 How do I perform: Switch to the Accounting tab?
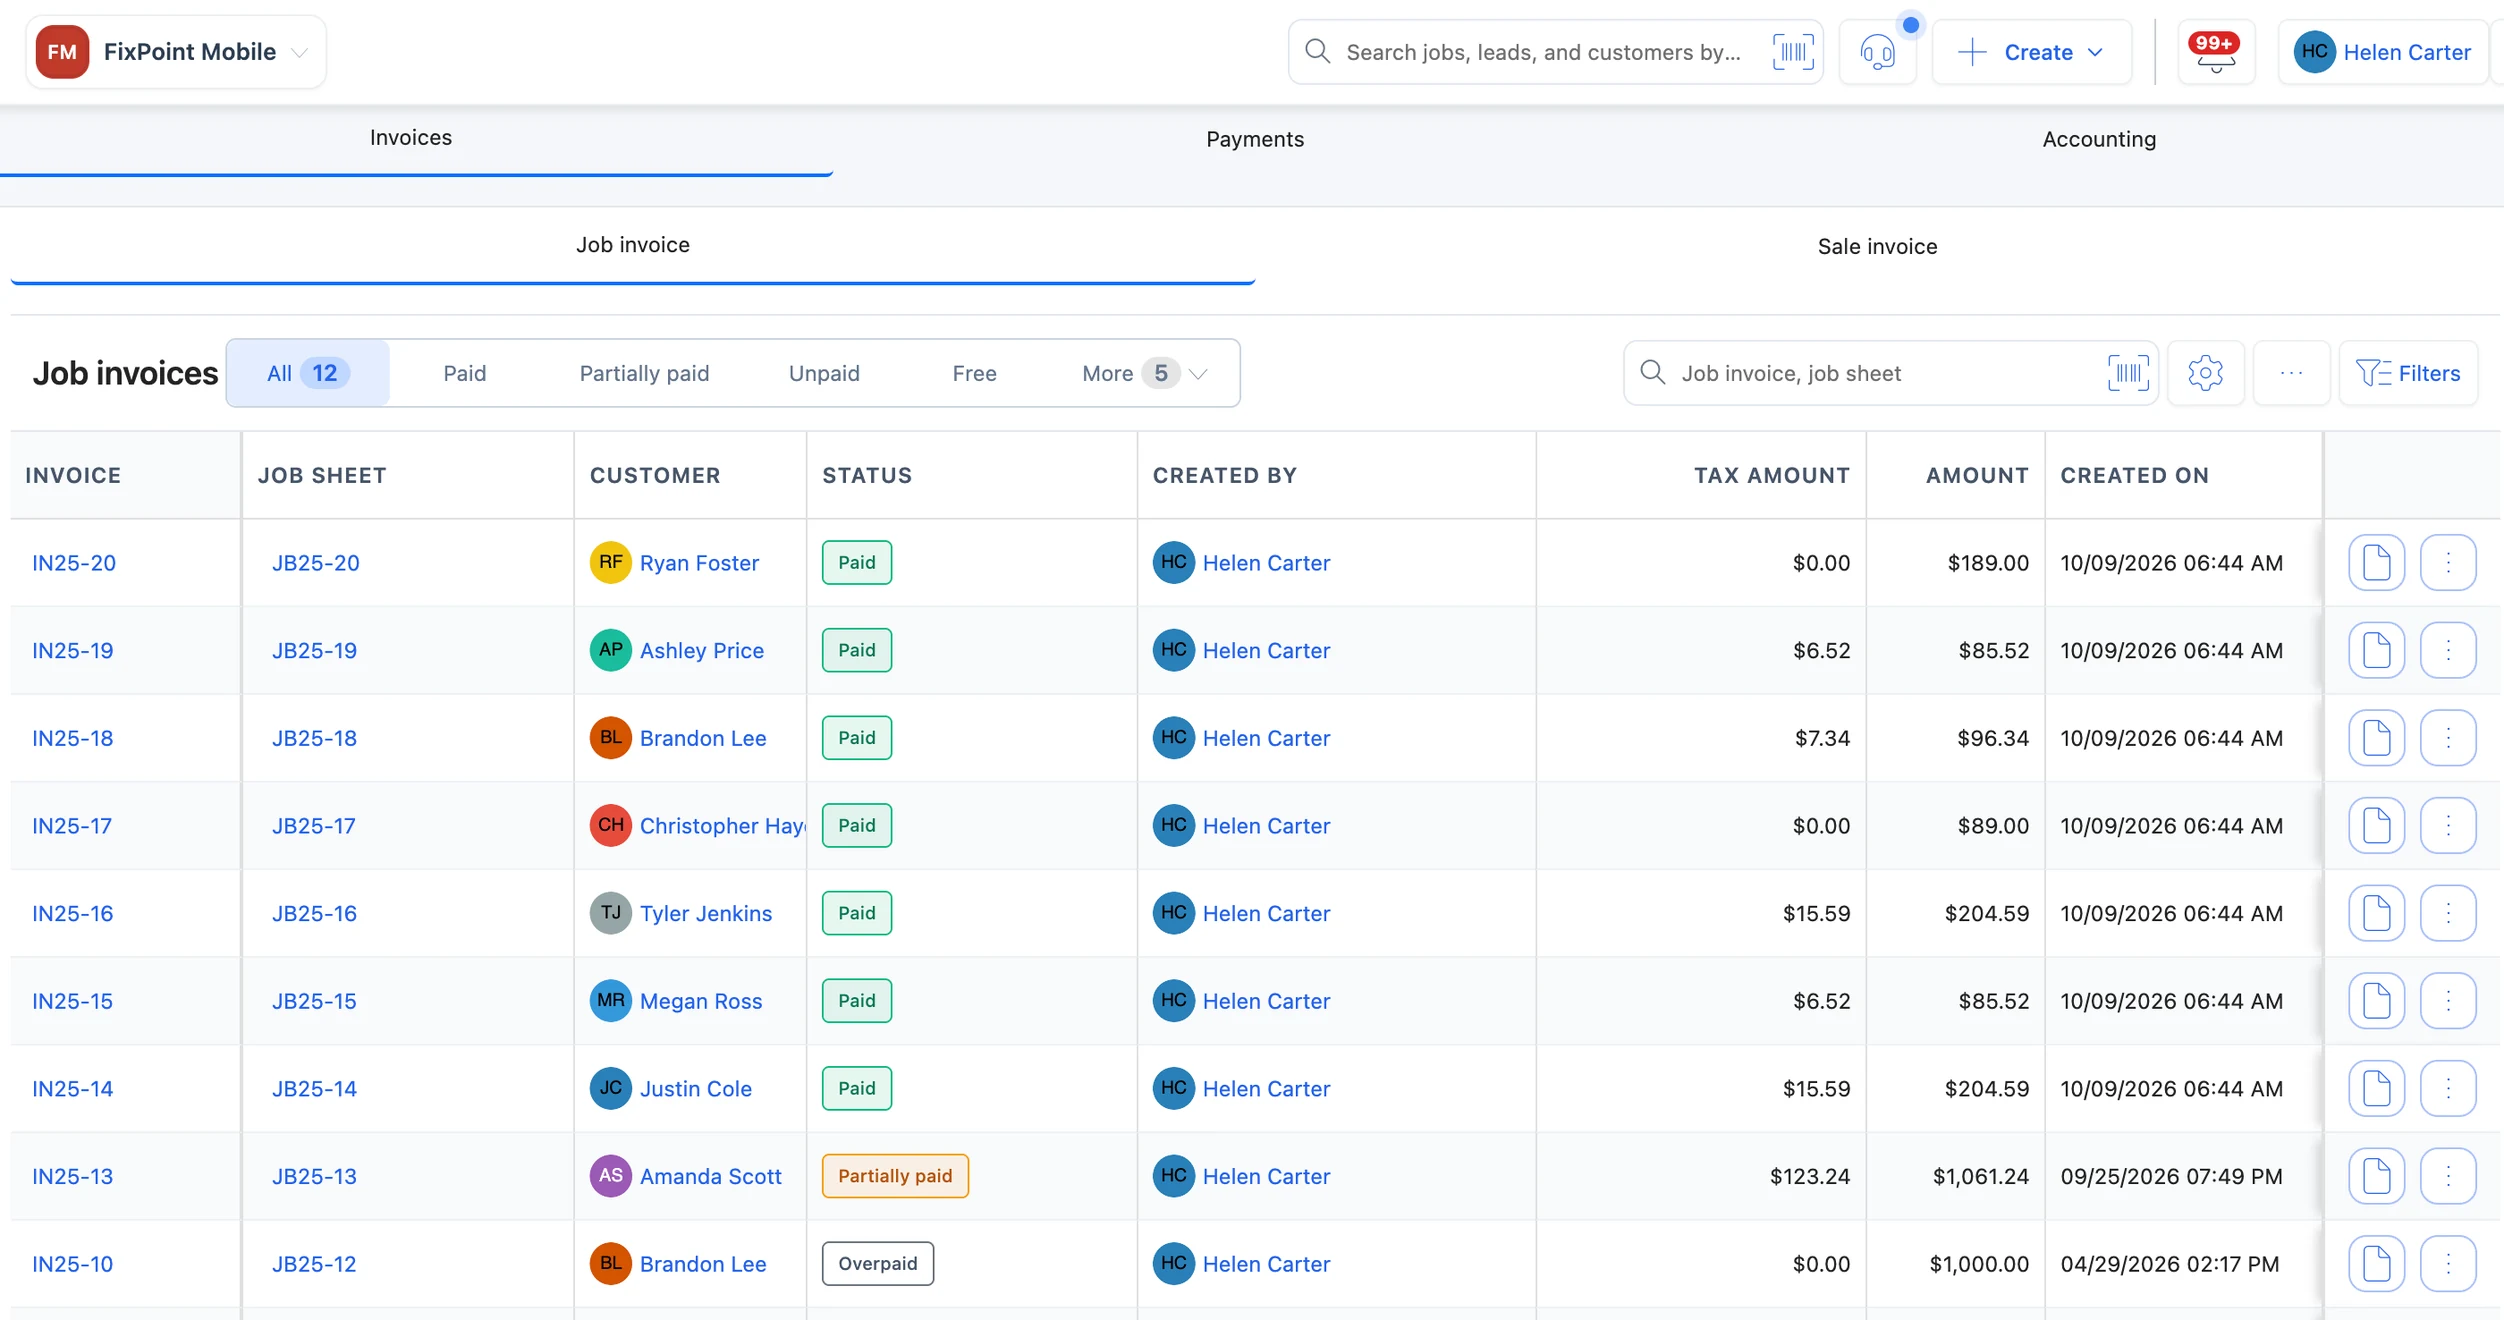point(2099,139)
